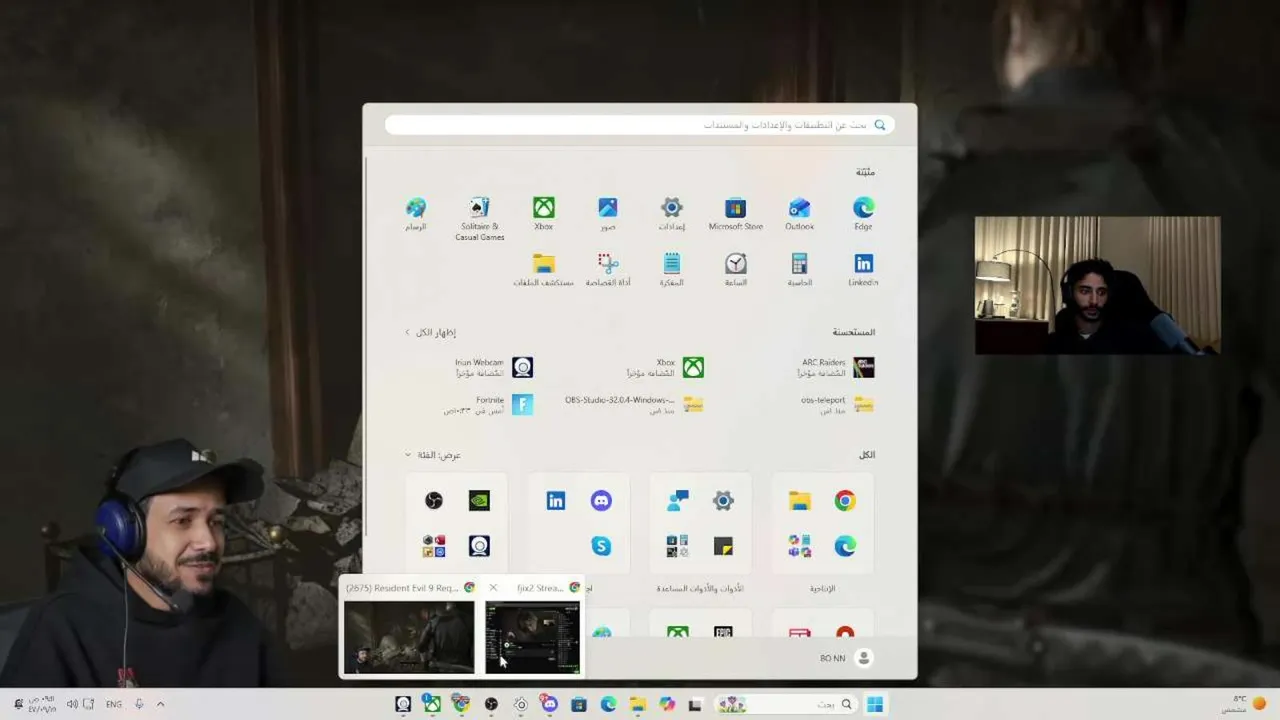
Task: Open Chrome from the taskbar
Action: (x=461, y=704)
